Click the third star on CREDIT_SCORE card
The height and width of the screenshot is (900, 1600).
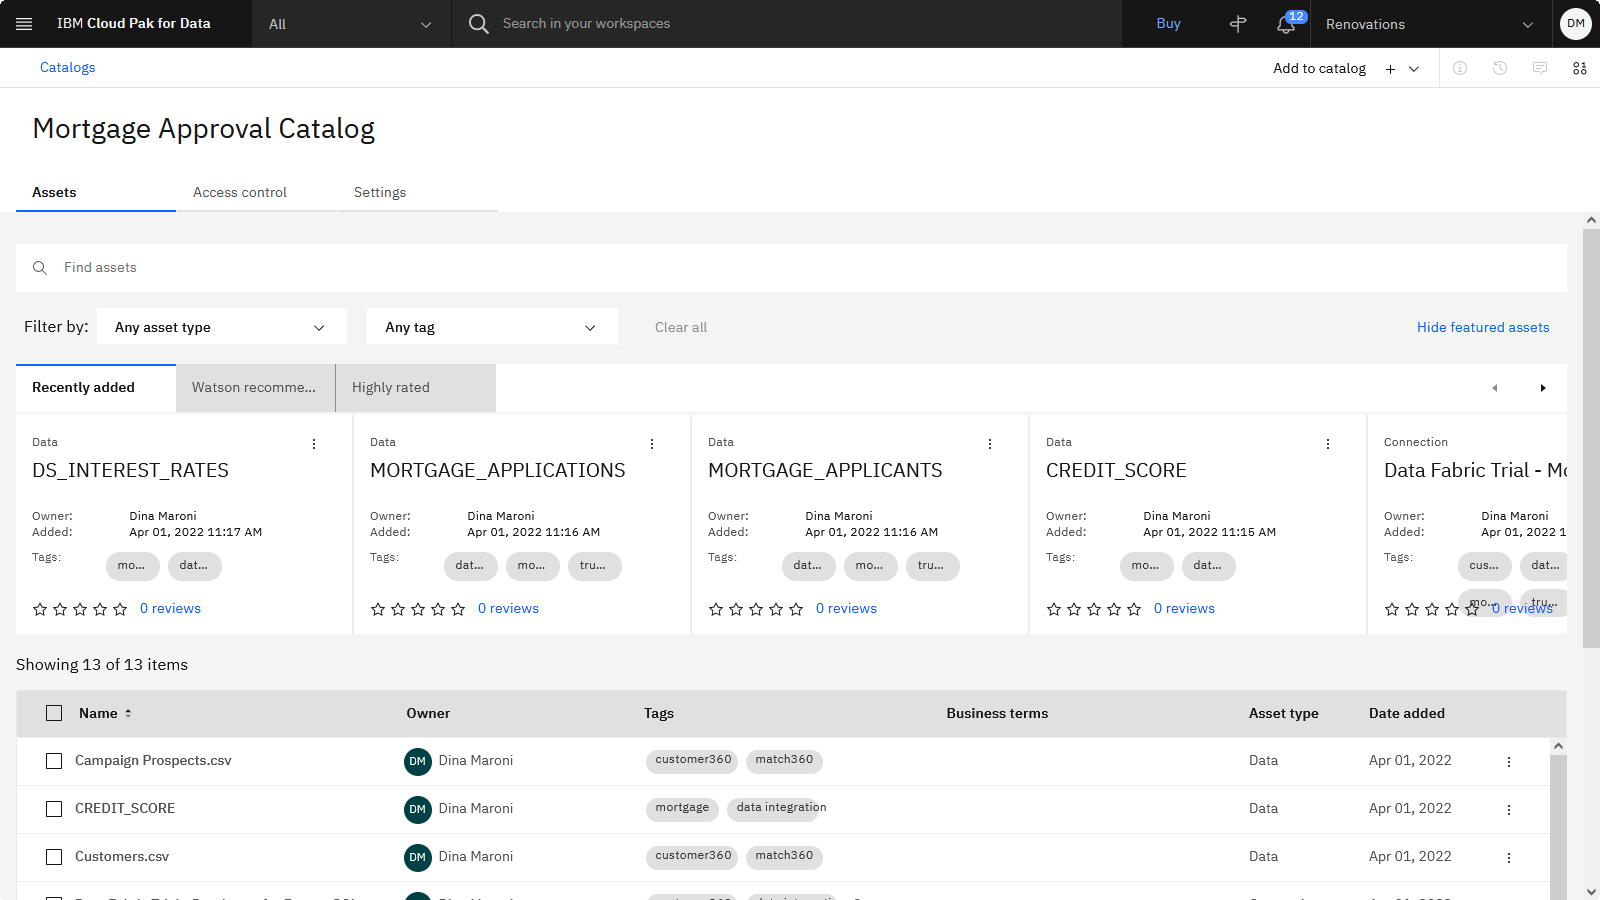point(1094,609)
